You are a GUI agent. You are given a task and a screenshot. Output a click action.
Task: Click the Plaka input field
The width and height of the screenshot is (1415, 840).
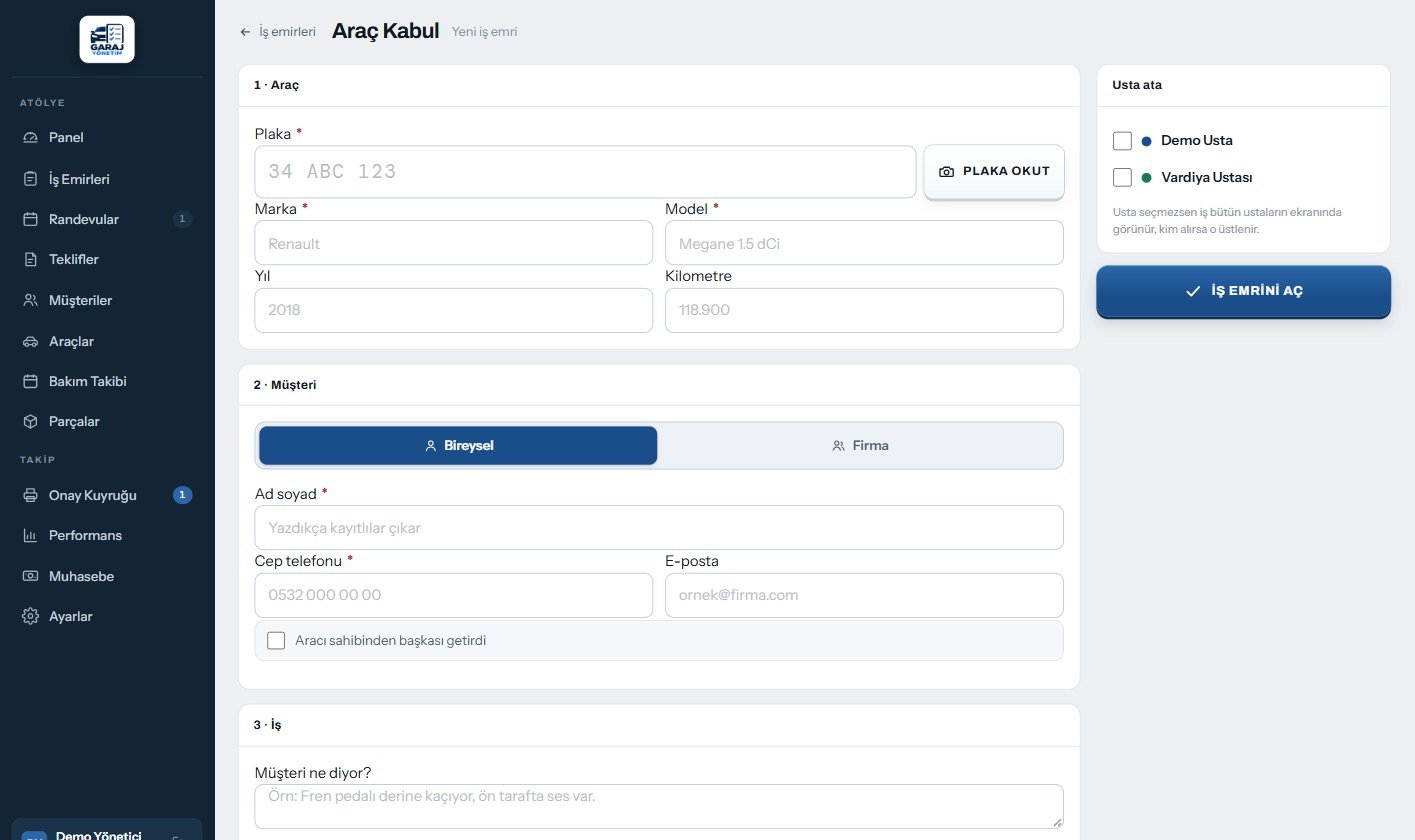(x=585, y=172)
